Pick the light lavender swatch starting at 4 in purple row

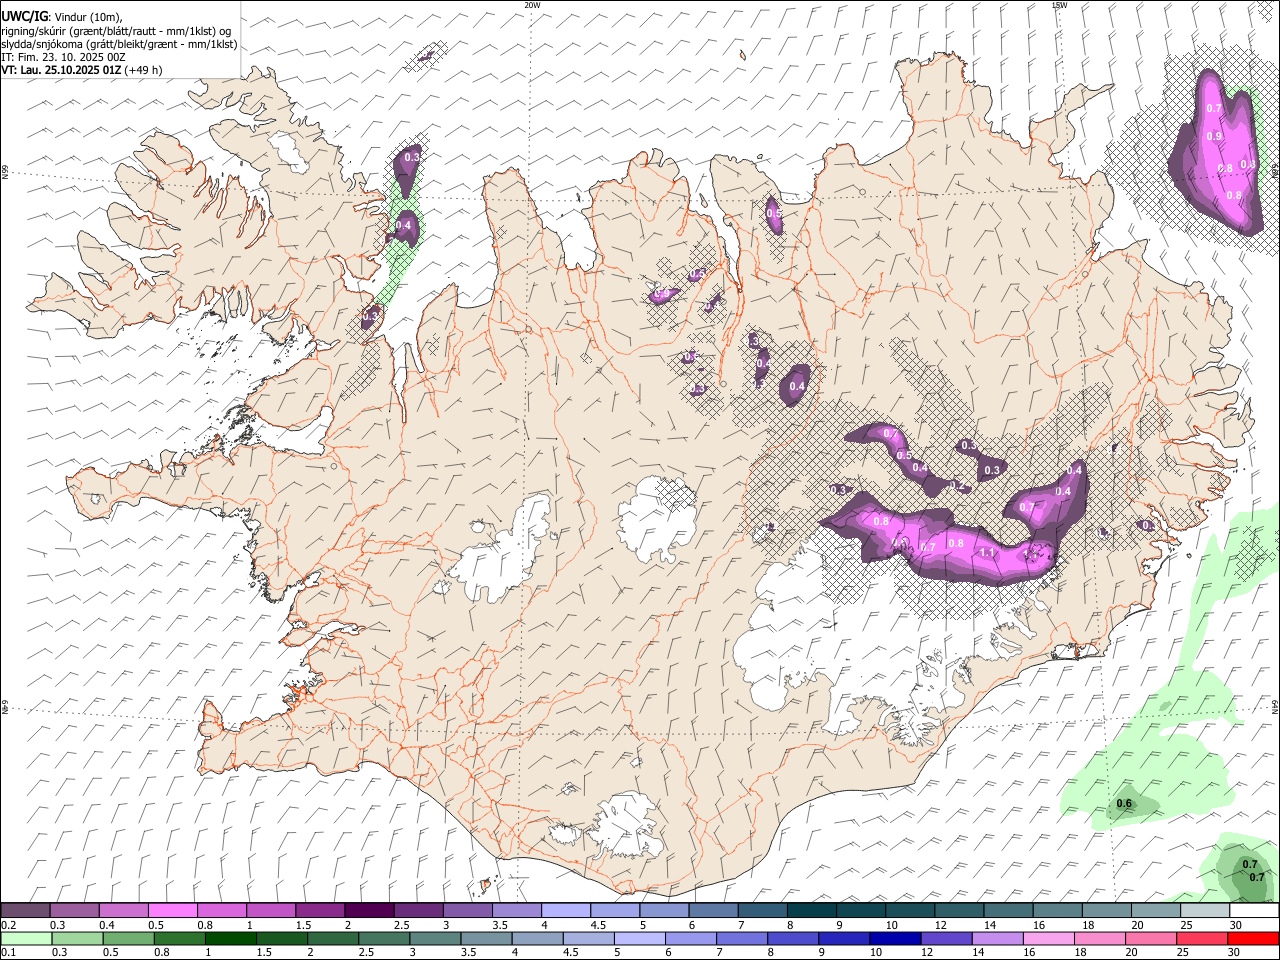(x=565, y=910)
